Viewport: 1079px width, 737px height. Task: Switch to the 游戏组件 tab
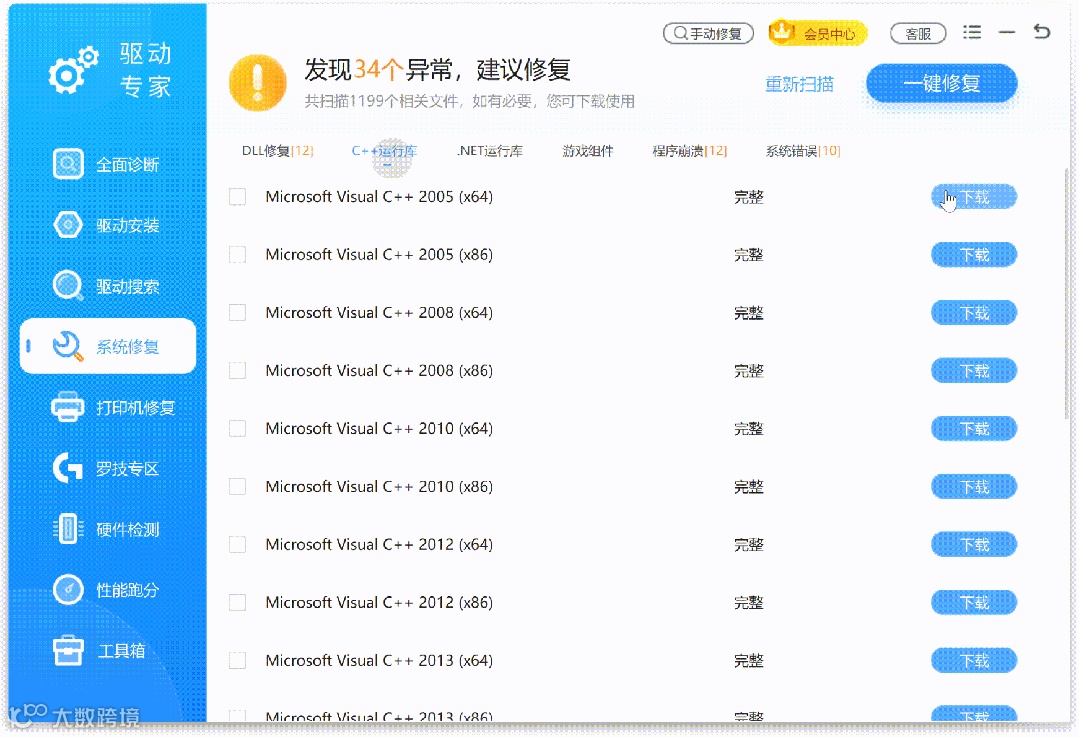click(588, 151)
